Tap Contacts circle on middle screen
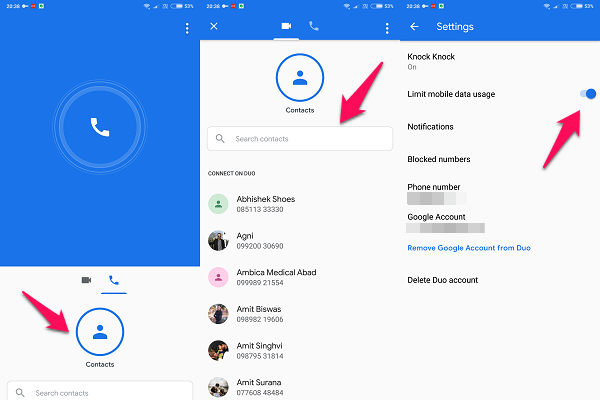The width and height of the screenshot is (600, 400). tap(300, 78)
